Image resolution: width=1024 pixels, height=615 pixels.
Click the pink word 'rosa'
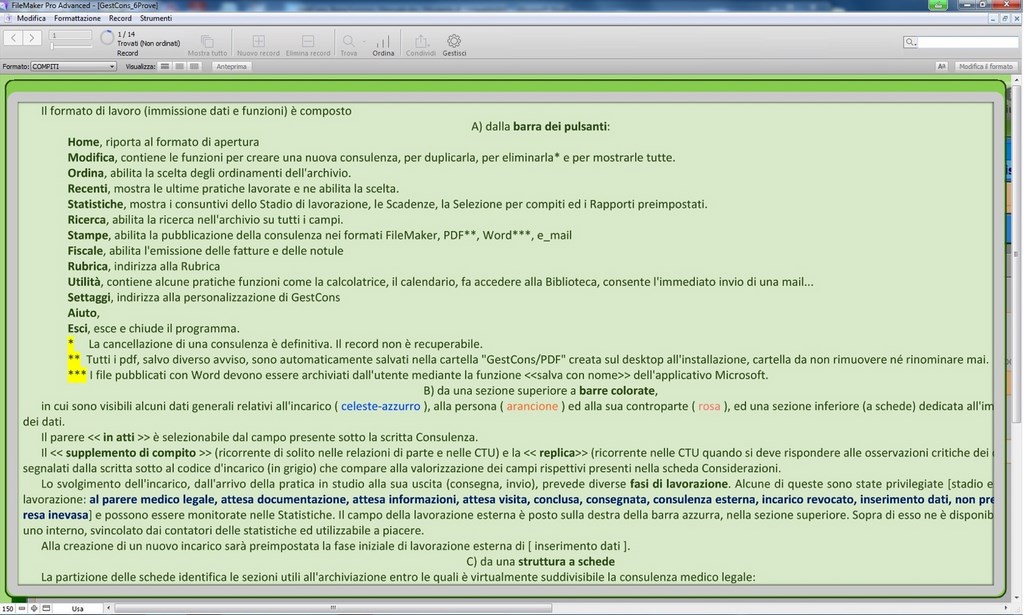709,406
